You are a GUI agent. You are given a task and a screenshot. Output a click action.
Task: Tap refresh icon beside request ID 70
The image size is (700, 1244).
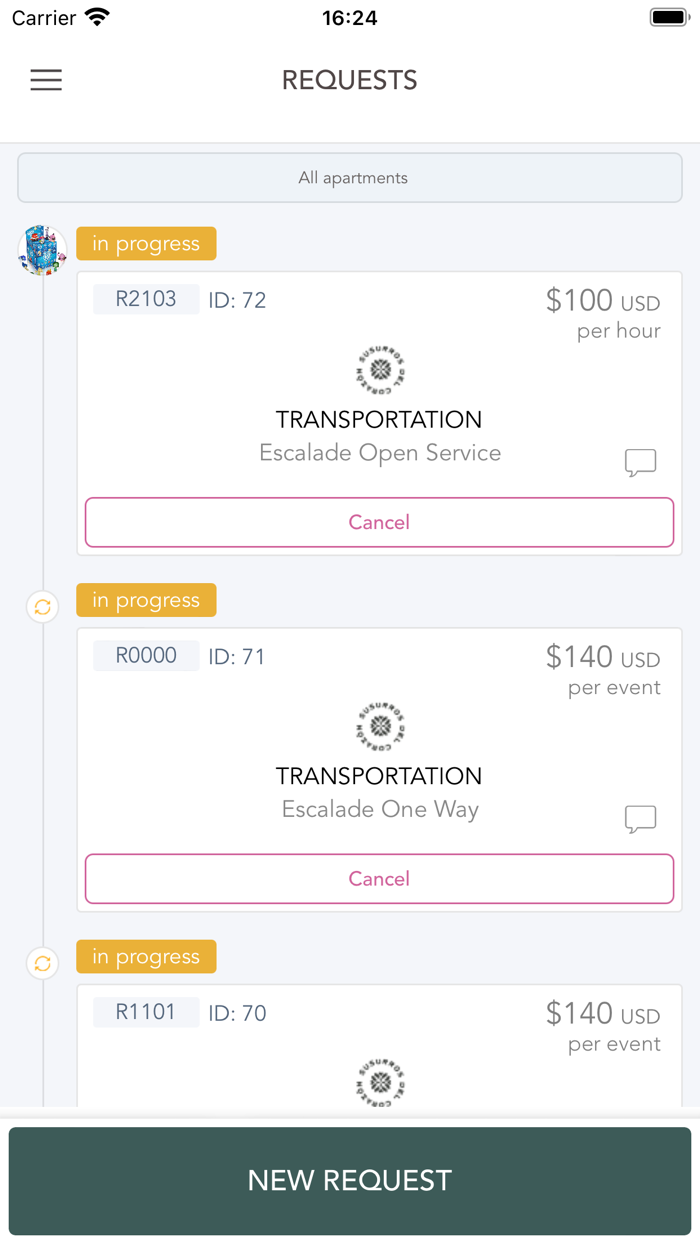[42, 964]
